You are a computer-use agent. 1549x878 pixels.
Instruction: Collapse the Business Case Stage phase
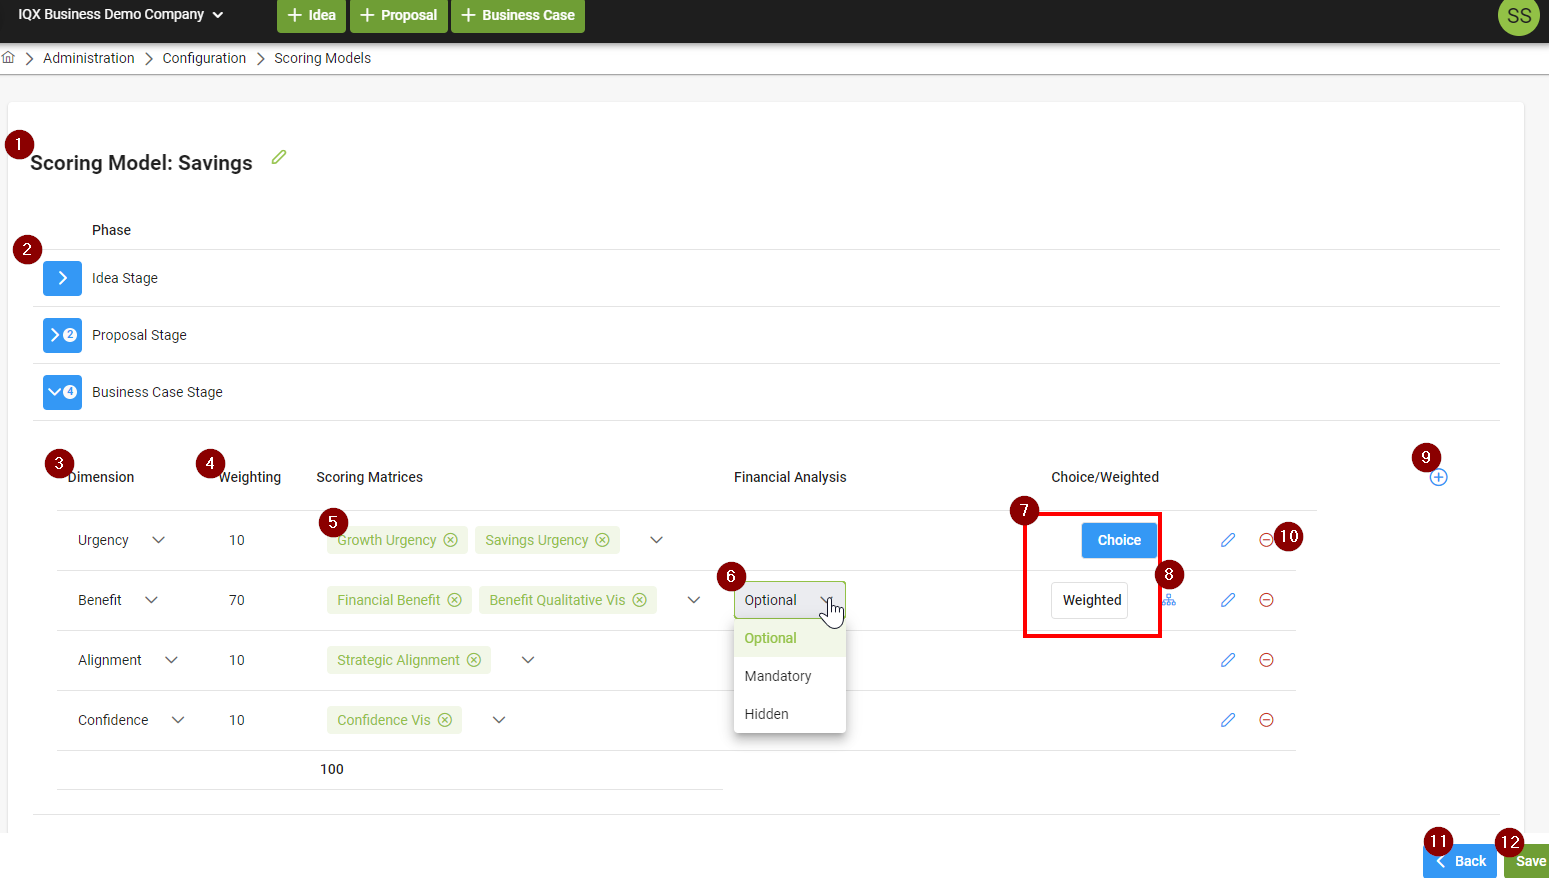[x=62, y=392]
